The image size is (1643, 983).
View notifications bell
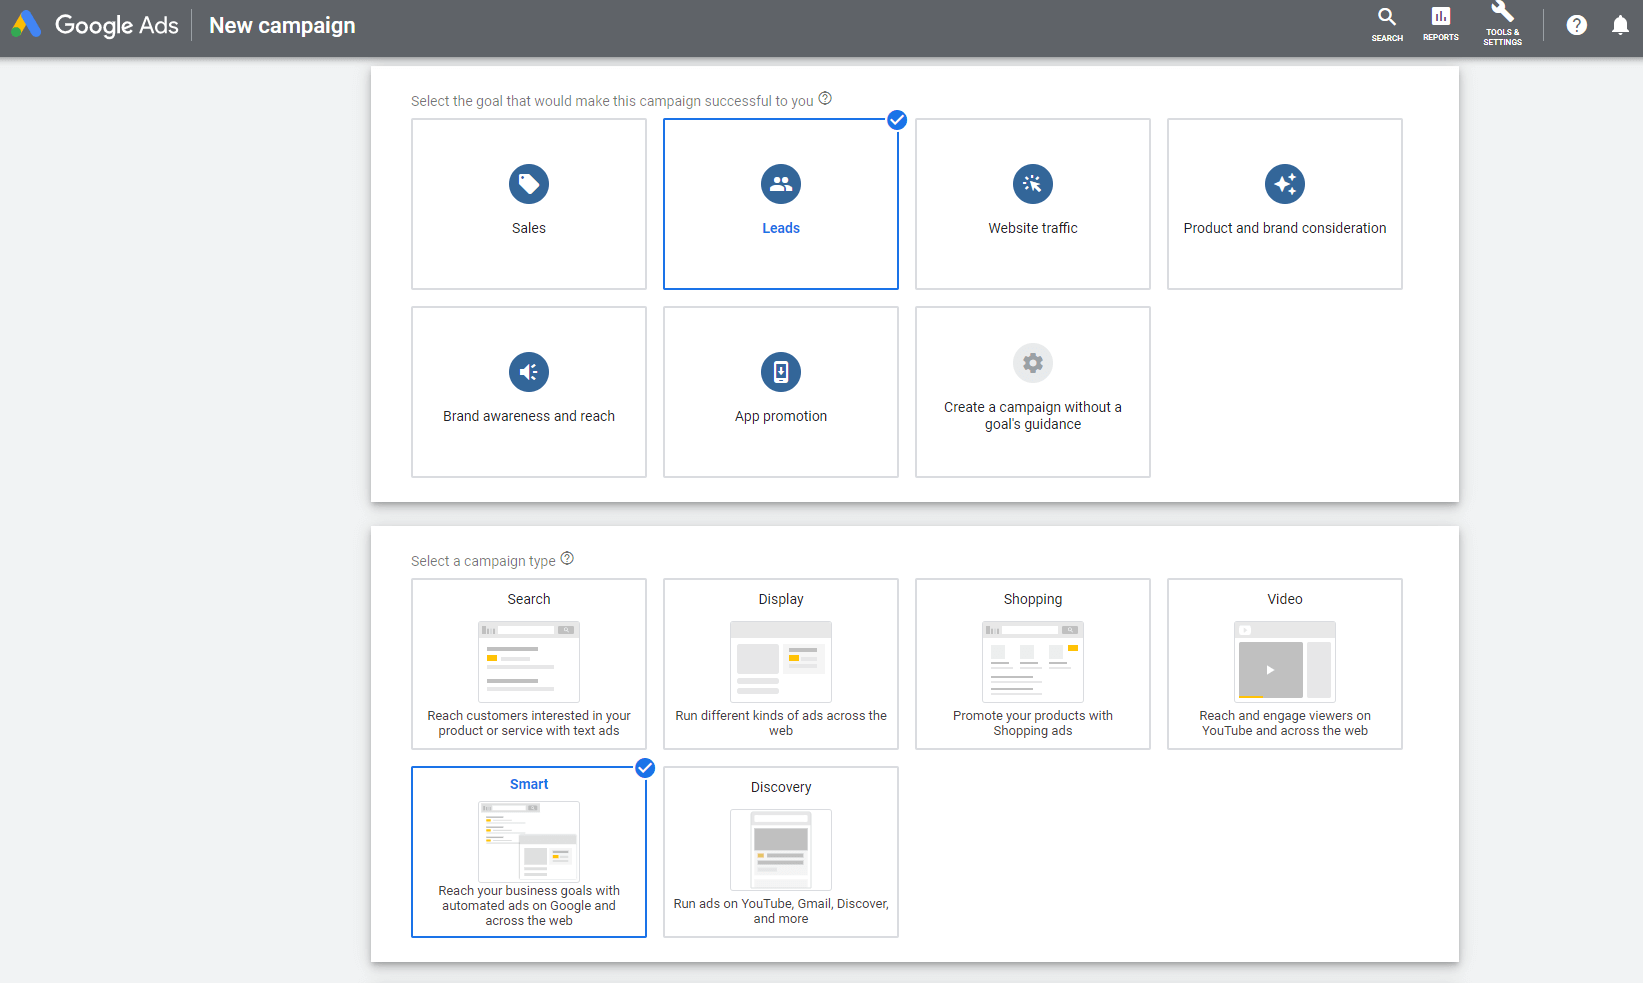coord(1620,25)
